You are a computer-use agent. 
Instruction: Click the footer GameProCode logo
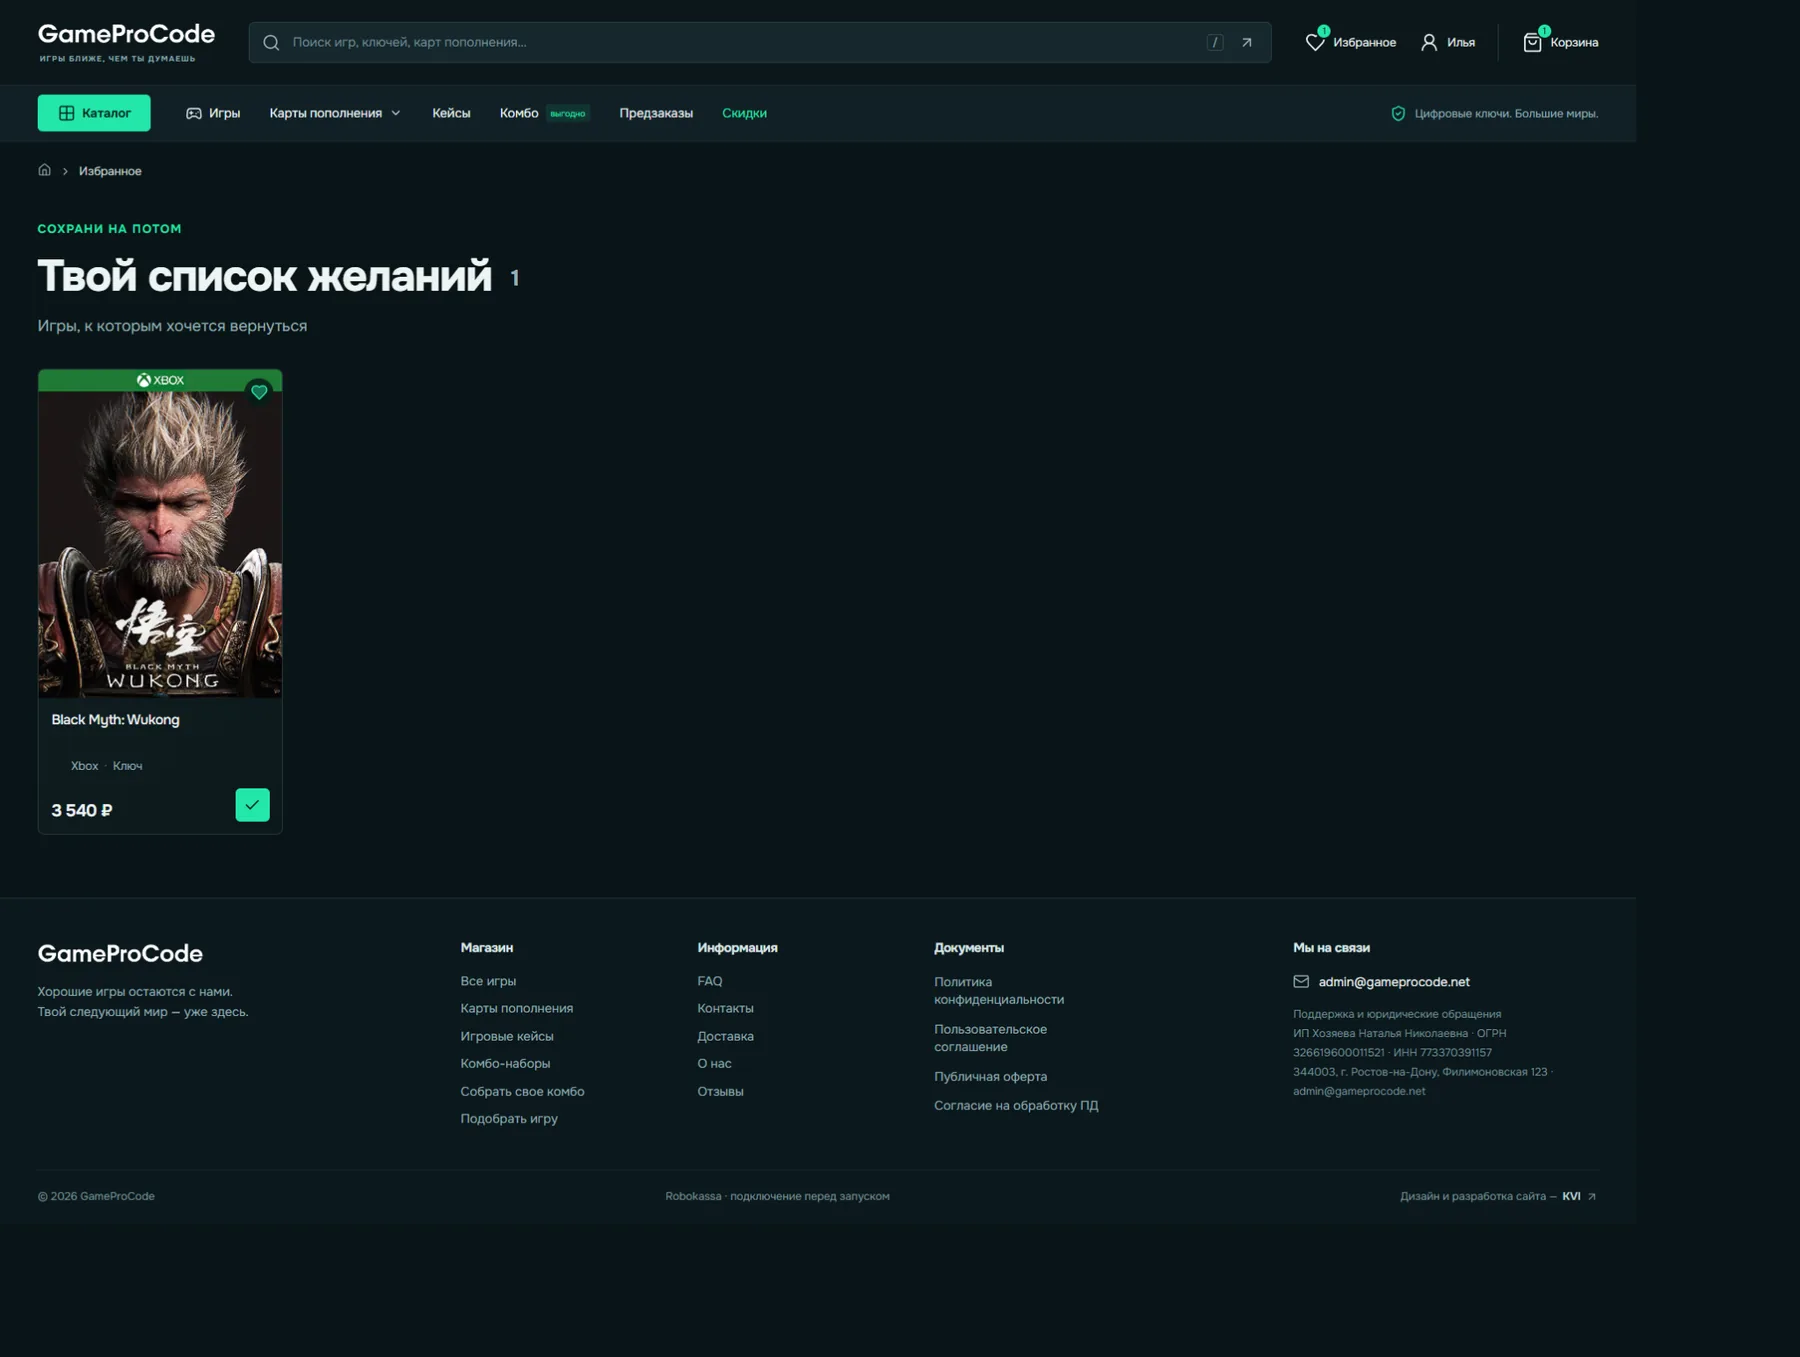tap(120, 953)
